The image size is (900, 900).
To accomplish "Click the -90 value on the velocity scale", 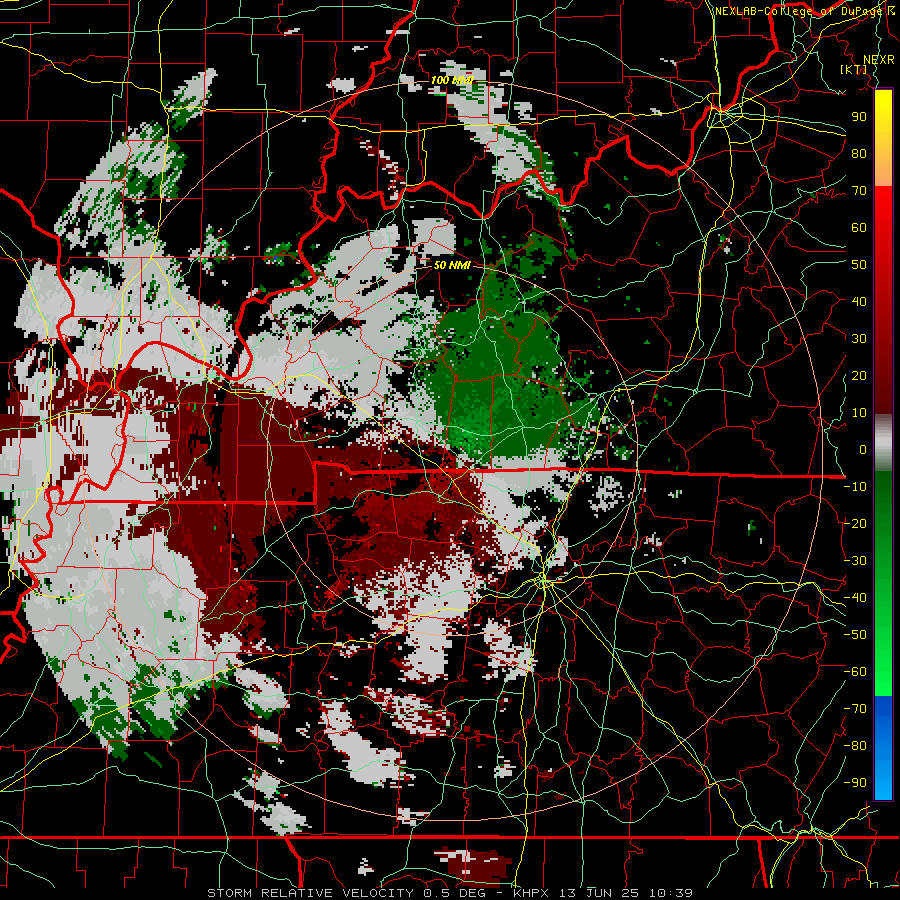I will (x=855, y=783).
